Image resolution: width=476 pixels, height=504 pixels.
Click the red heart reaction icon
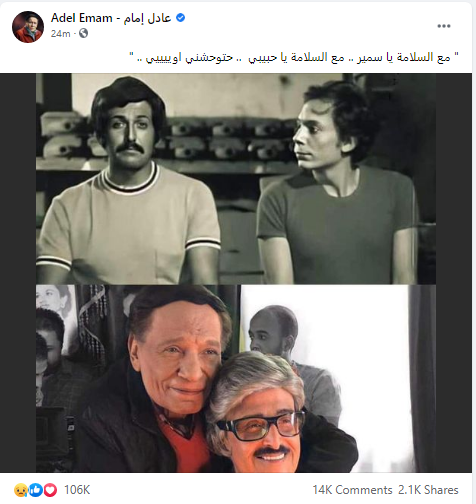(x=50, y=490)
